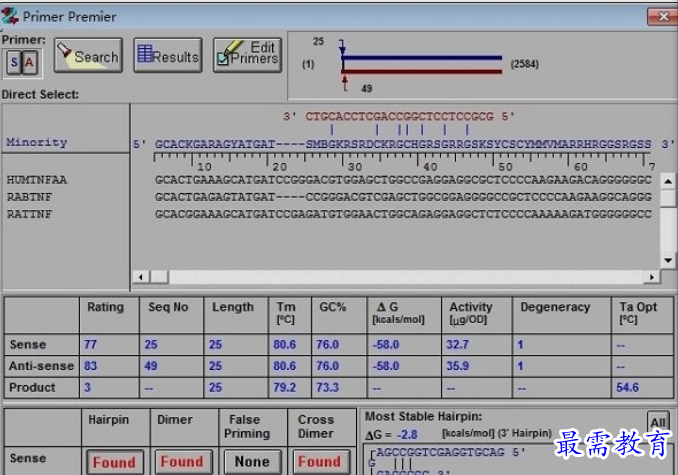Click the red anti-sense strand bar

tap(422, 71)
